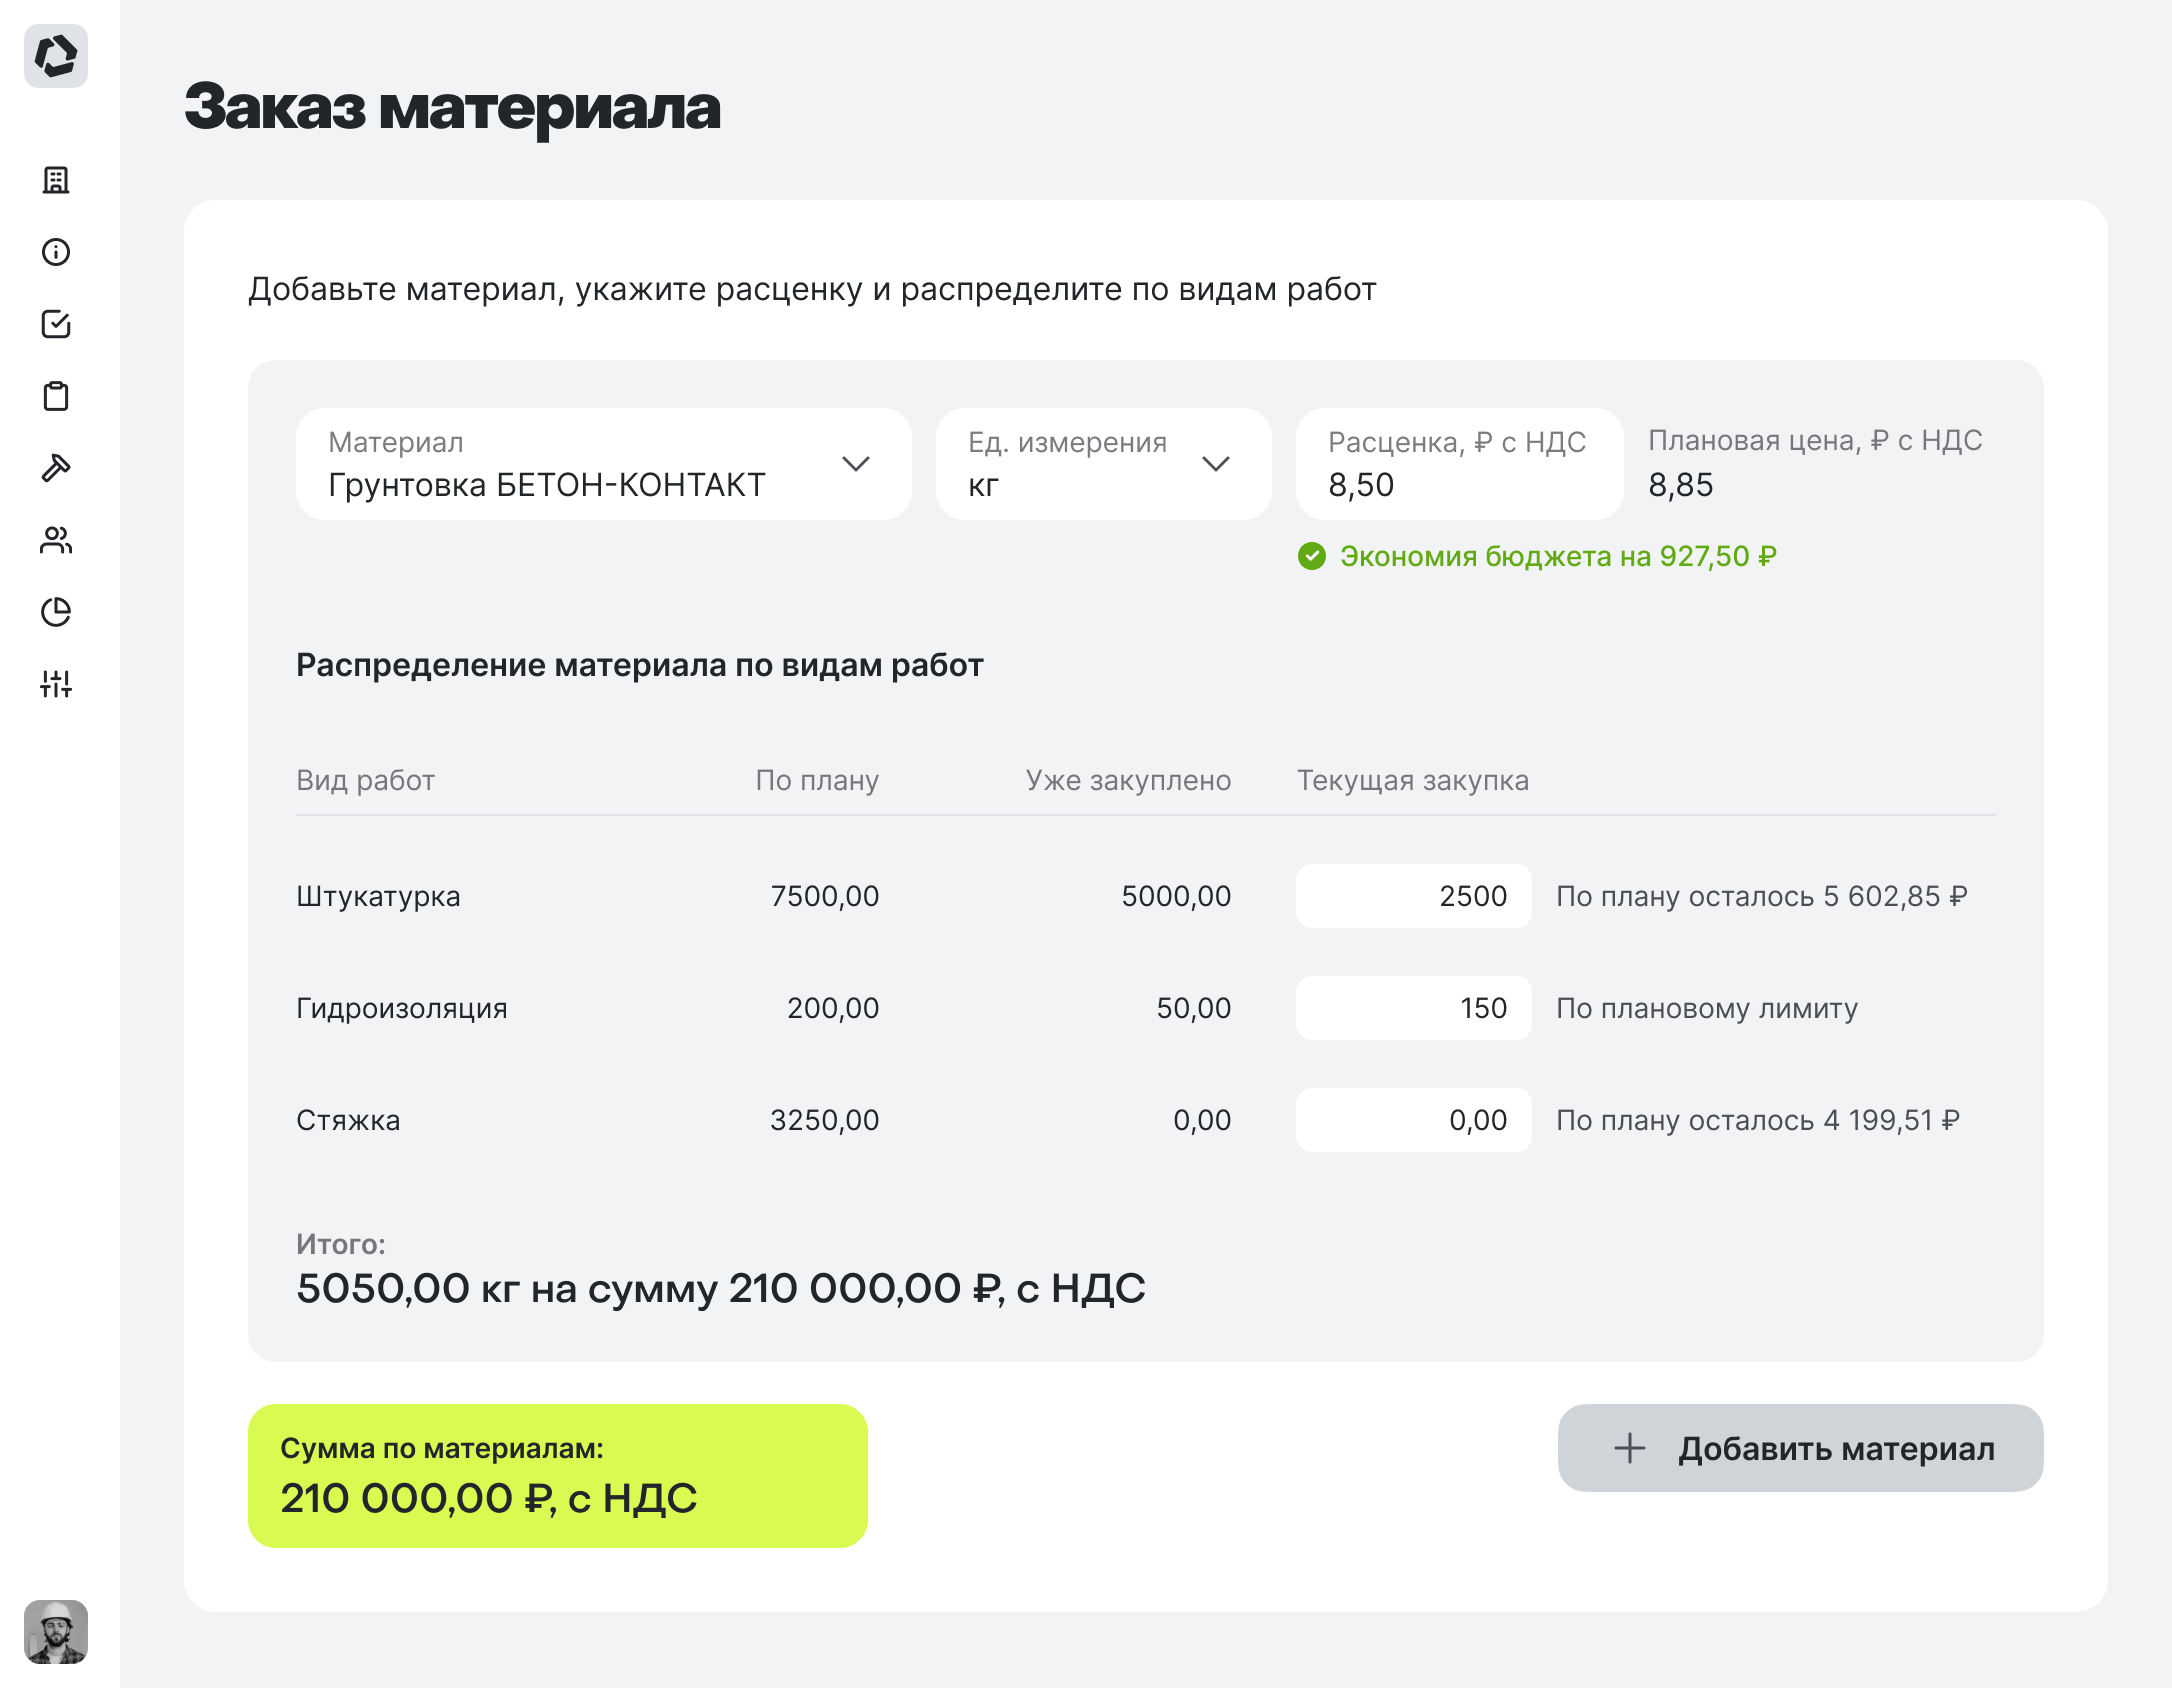Viewport: 2172px width, 1688px height.
Task: Open settings via the sliders icon
Action: (x=57, y=685)
